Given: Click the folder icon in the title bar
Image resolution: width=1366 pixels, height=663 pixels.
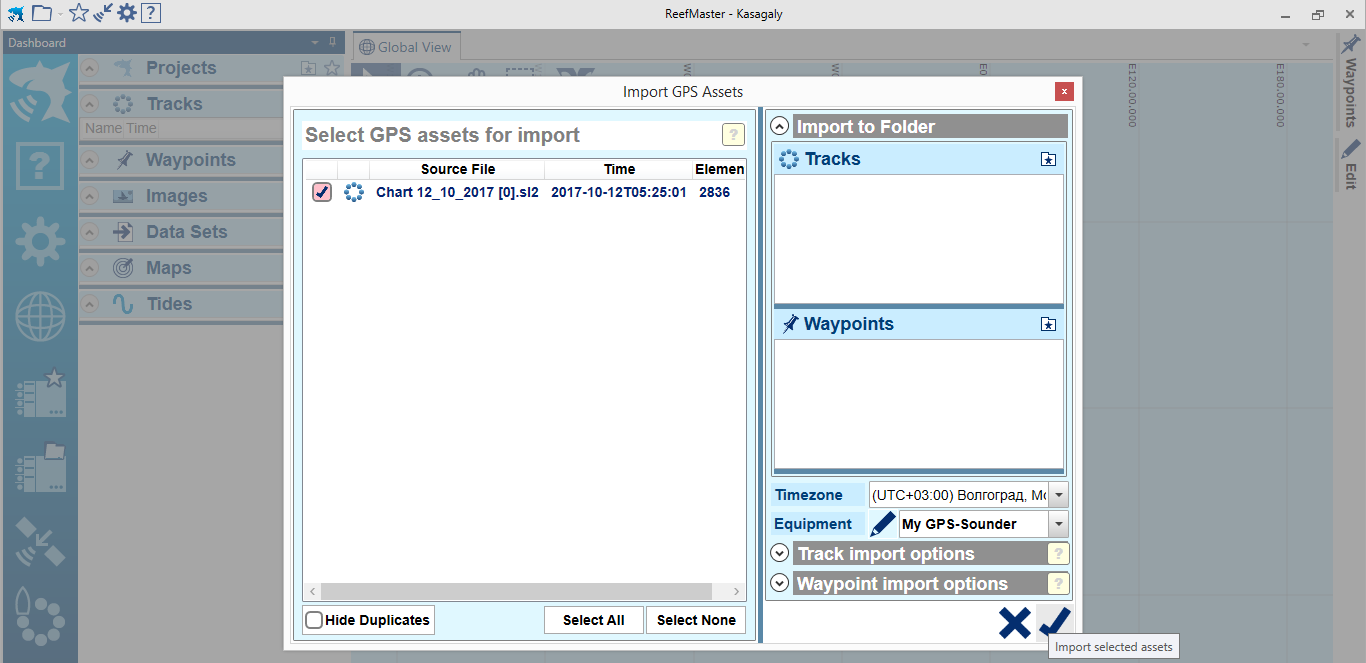Looking at the screenshot, I should coord(42,13).
